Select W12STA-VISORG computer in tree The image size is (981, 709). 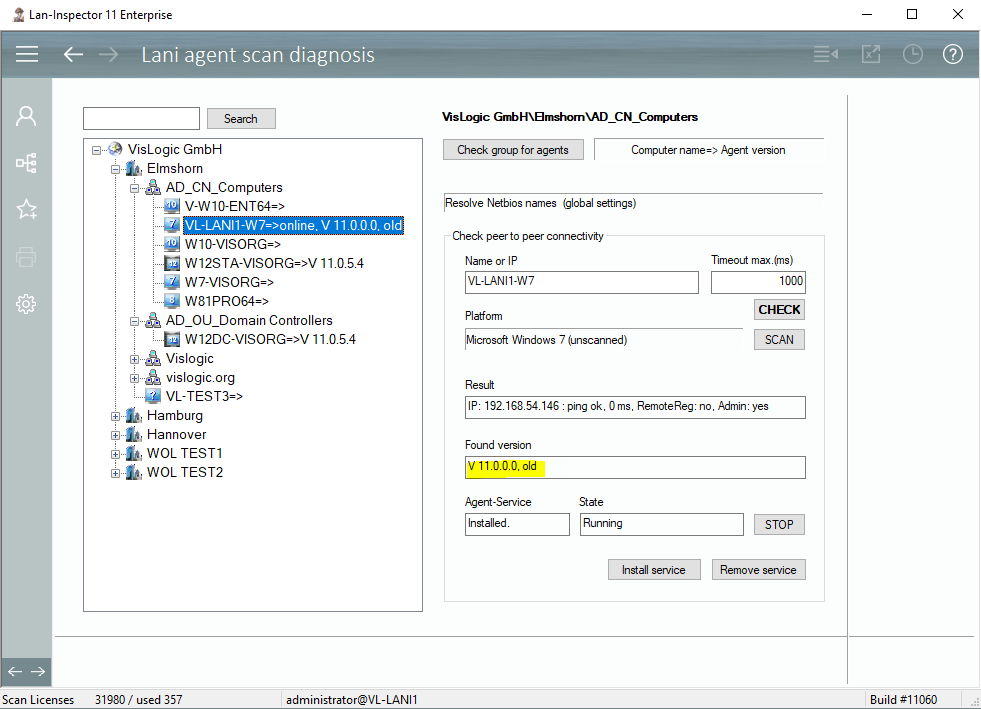coord(274,263)
